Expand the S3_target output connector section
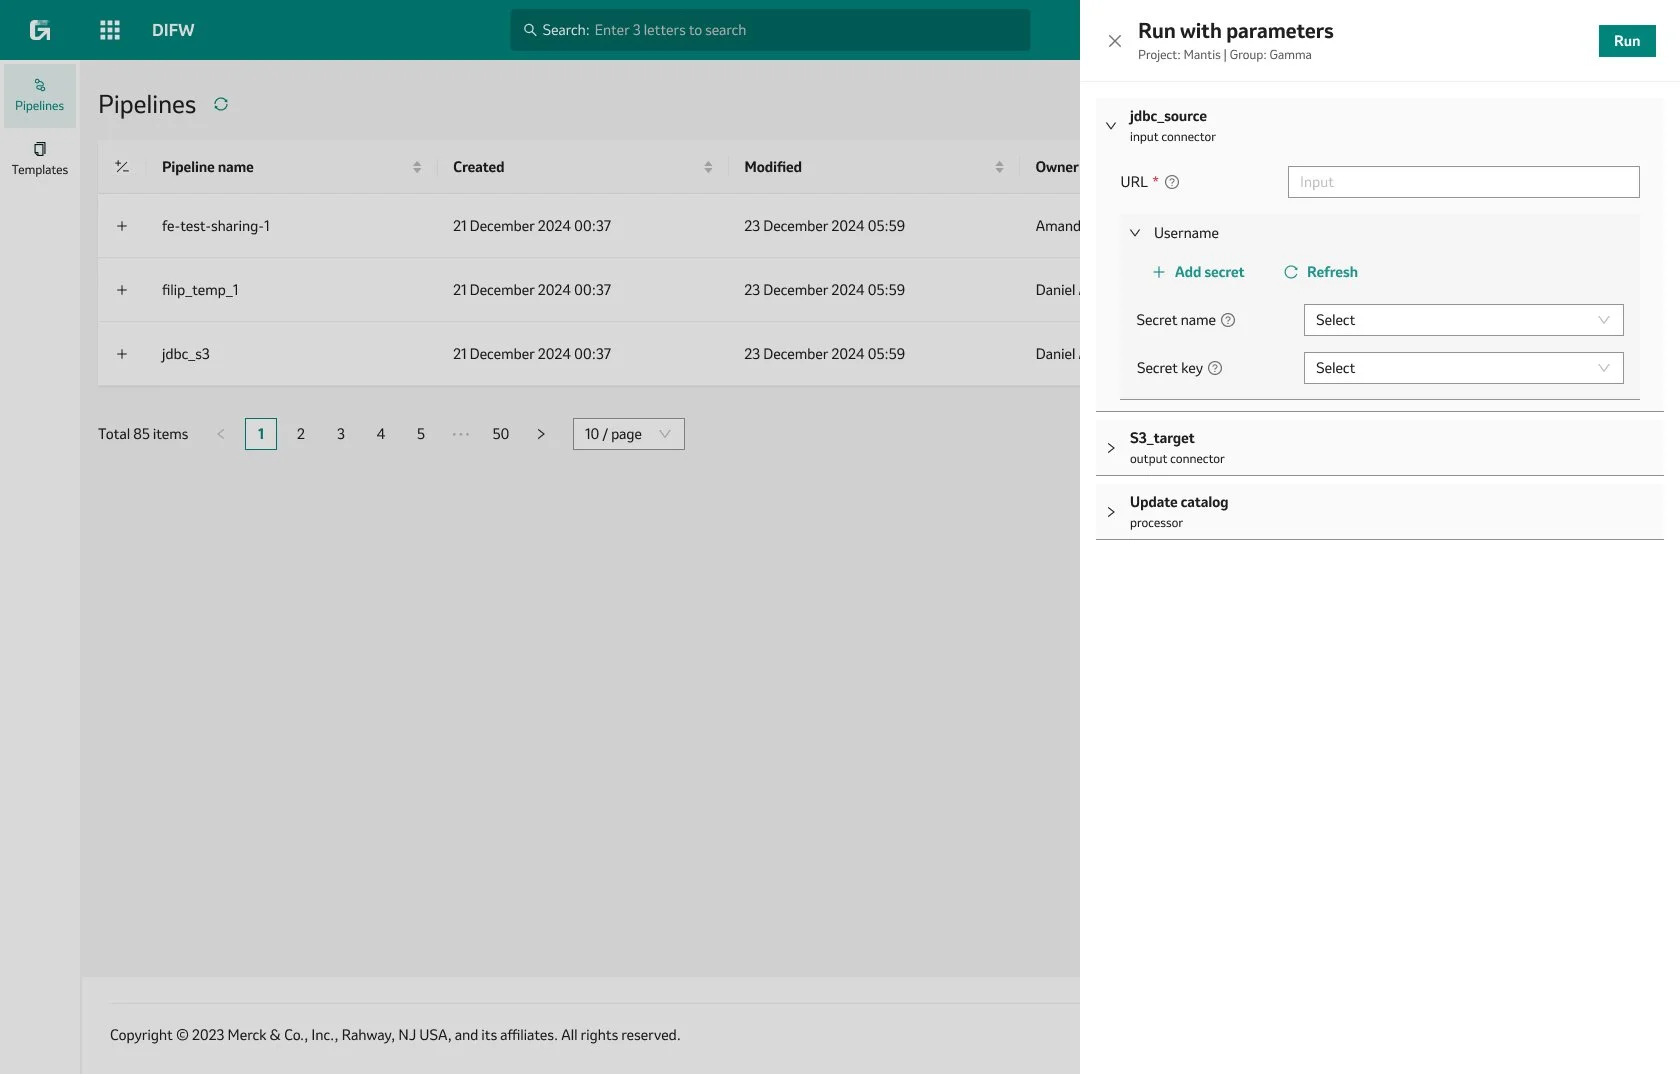1680x1074 pixels. click(1110, 447)
